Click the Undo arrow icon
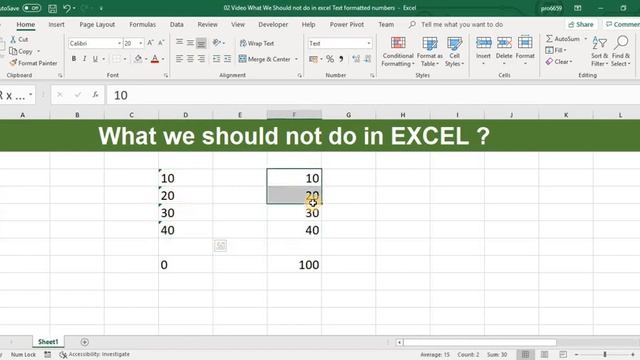 point(67,8)
